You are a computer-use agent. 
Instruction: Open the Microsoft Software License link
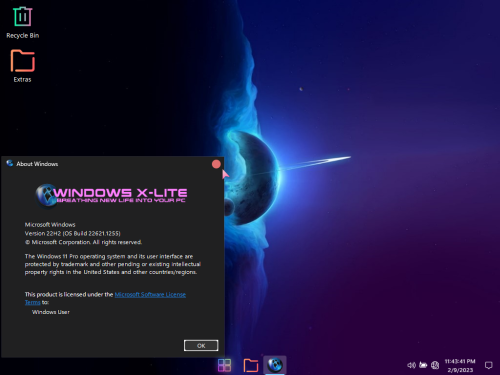point(150,295)
